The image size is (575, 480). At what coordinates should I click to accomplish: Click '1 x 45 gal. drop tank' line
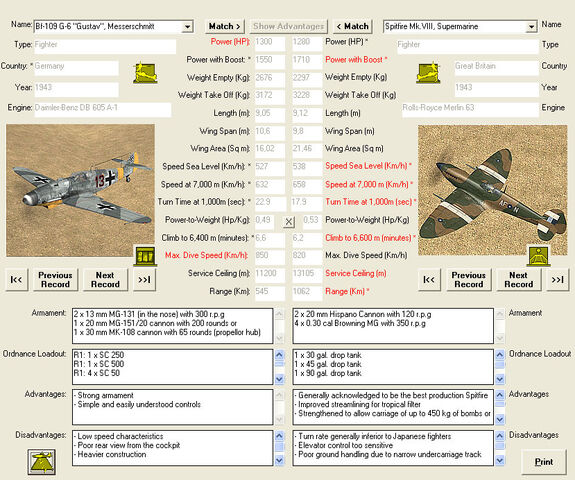click(328, 364)
